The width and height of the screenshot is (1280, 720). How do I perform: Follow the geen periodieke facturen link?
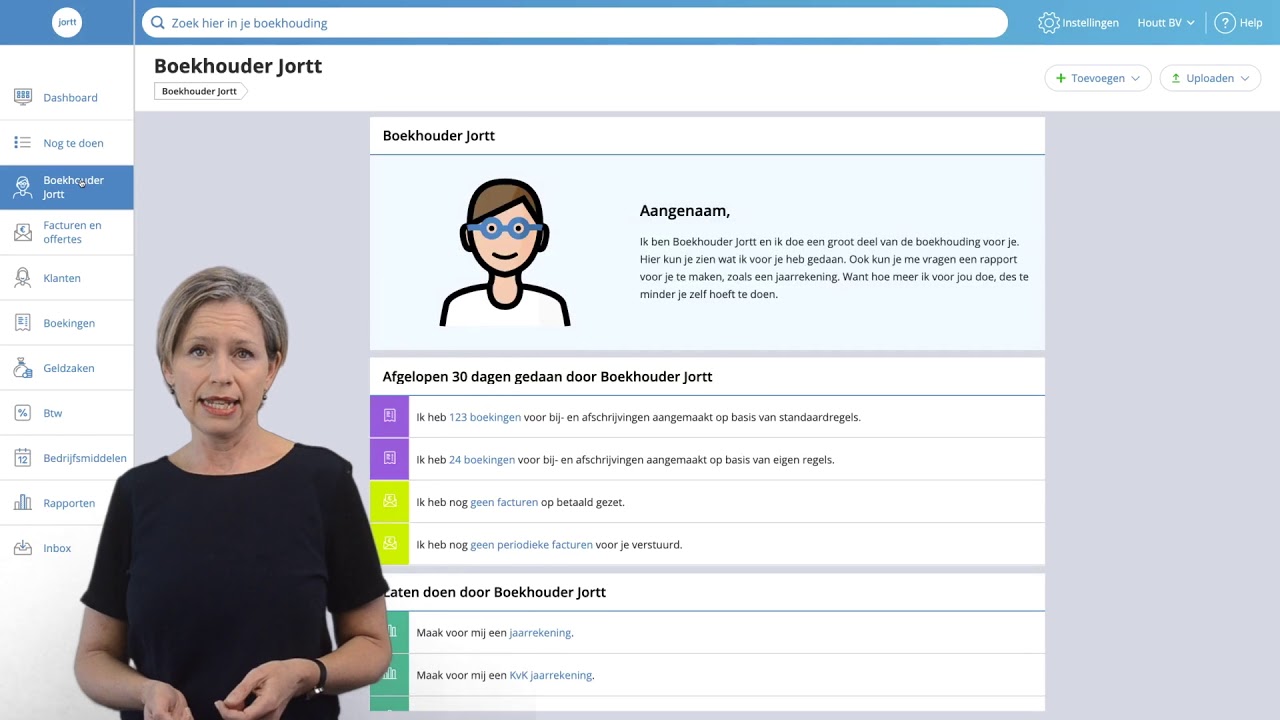coord(531,545)
